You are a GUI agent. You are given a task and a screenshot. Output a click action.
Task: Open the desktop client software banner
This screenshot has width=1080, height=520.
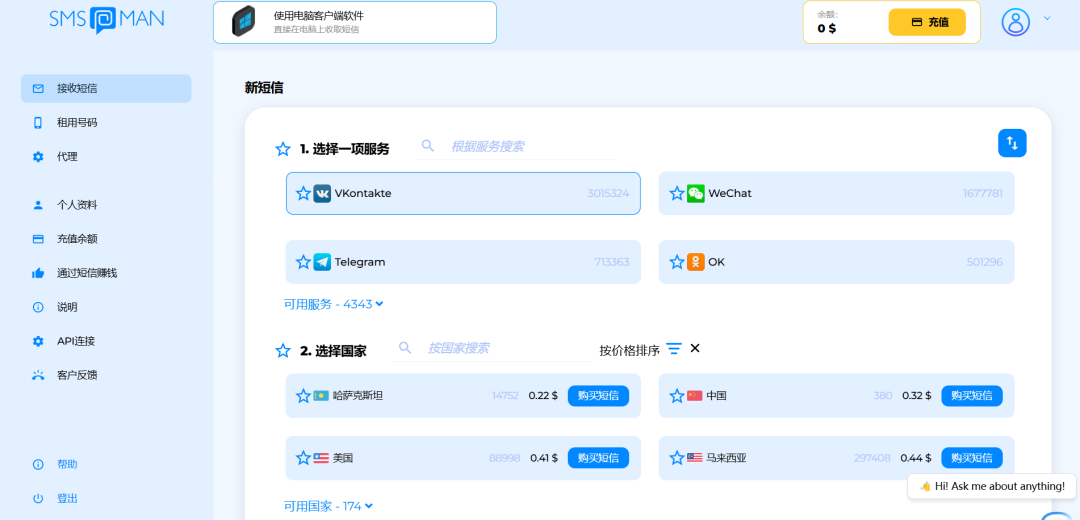click(355, 22)
